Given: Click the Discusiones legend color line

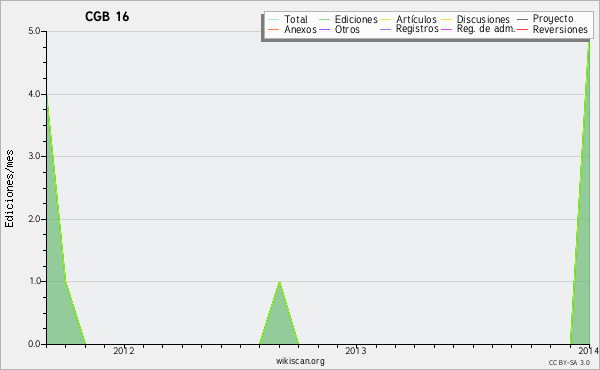Looking at the screenshot, I should (447, 19).
